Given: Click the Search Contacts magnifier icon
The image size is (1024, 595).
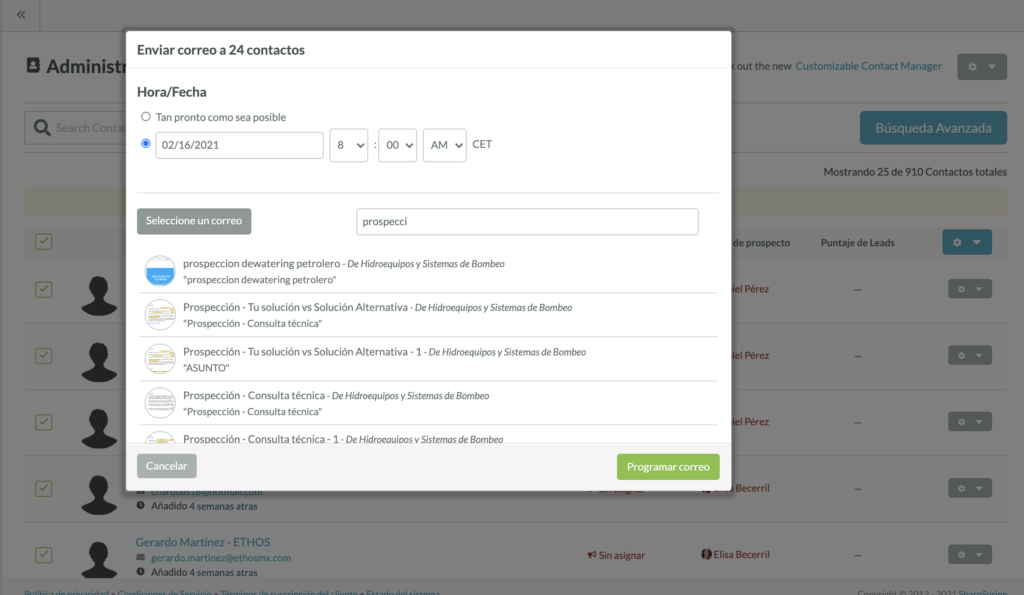Looking at the screenshot, I should pos(42,127).
